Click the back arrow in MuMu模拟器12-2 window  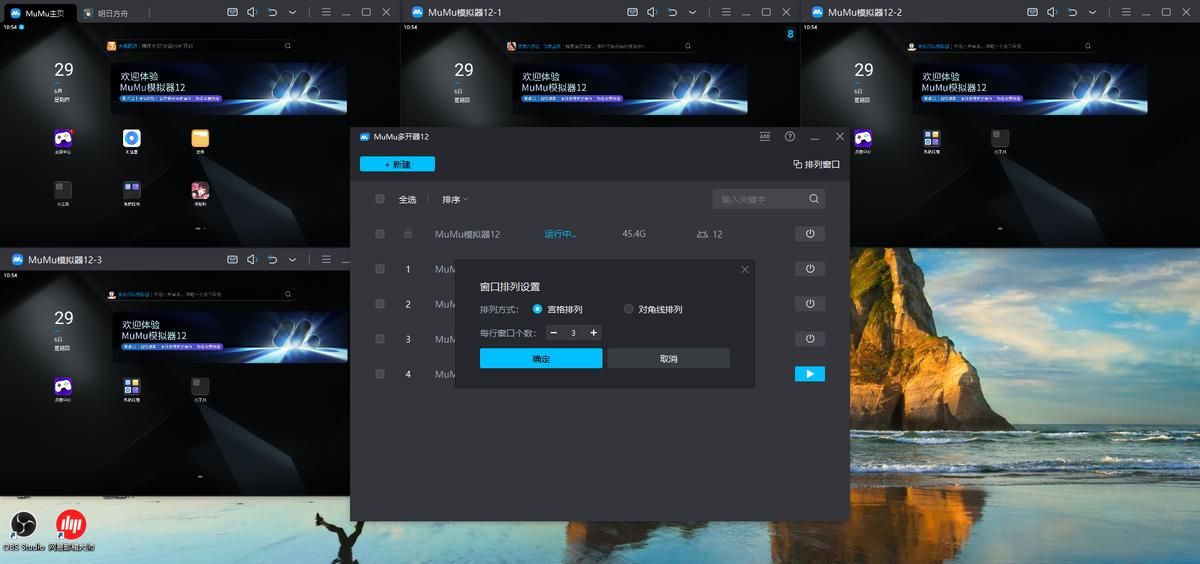(1072, 12)
